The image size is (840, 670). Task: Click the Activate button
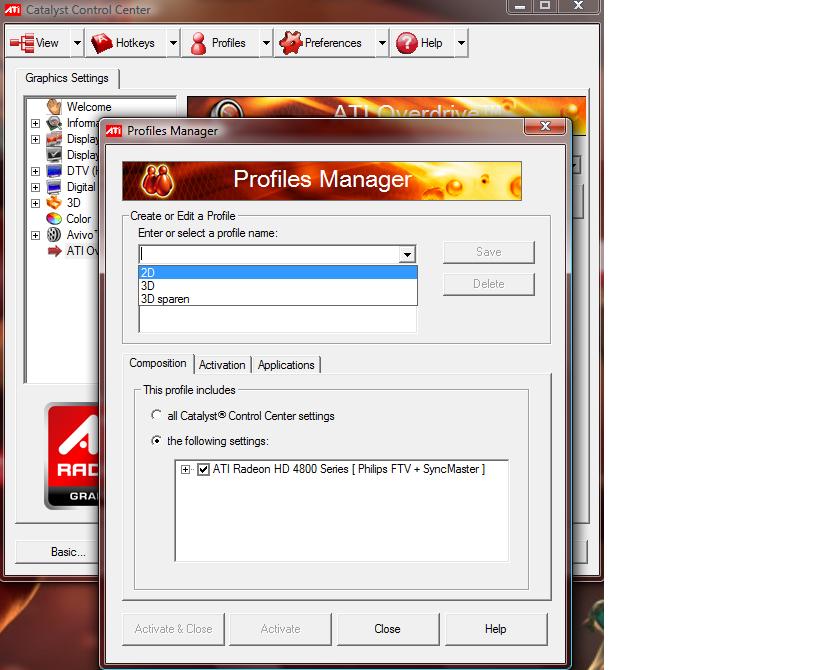click(280, 629)
